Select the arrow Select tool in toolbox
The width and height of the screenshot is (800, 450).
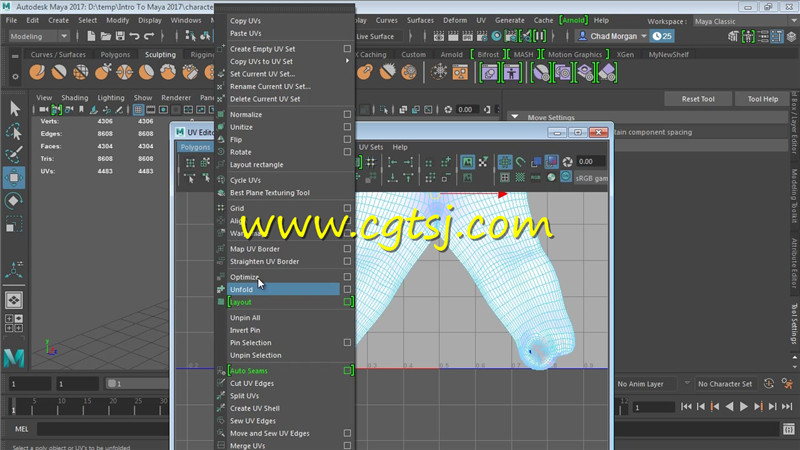14,108
